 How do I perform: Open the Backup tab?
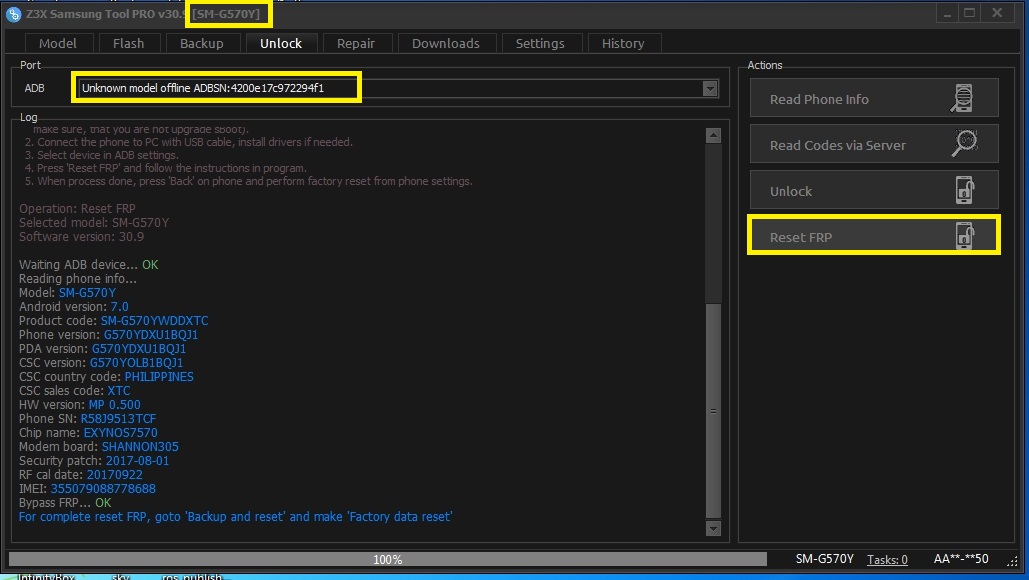201,43
